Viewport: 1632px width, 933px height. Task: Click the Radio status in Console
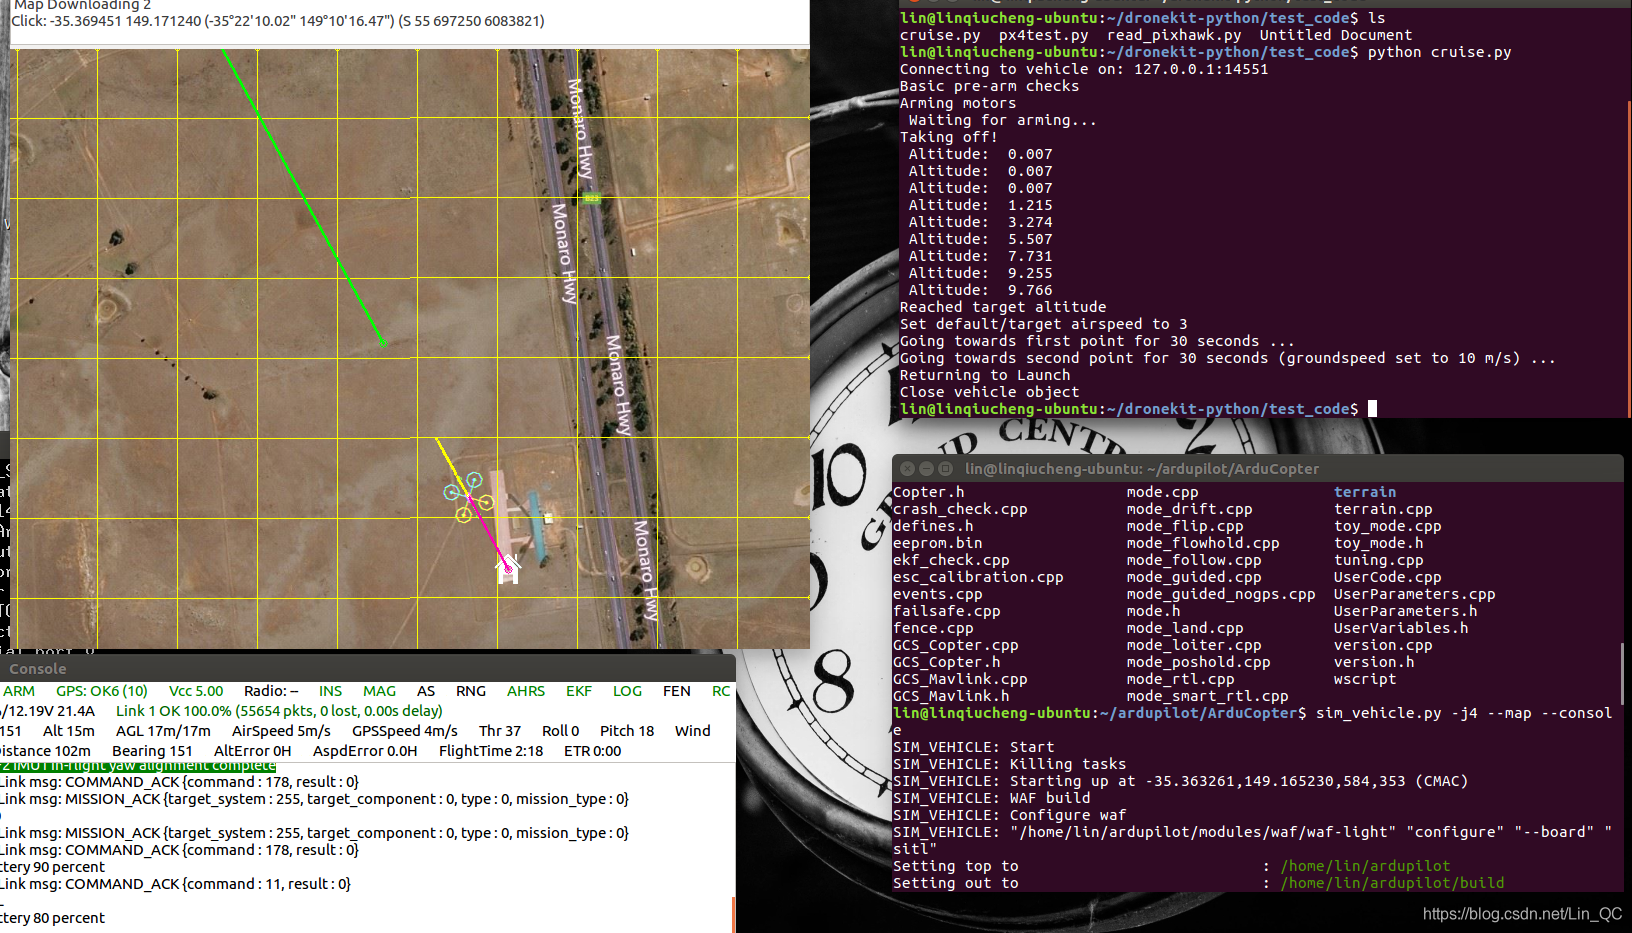(271, 691)
